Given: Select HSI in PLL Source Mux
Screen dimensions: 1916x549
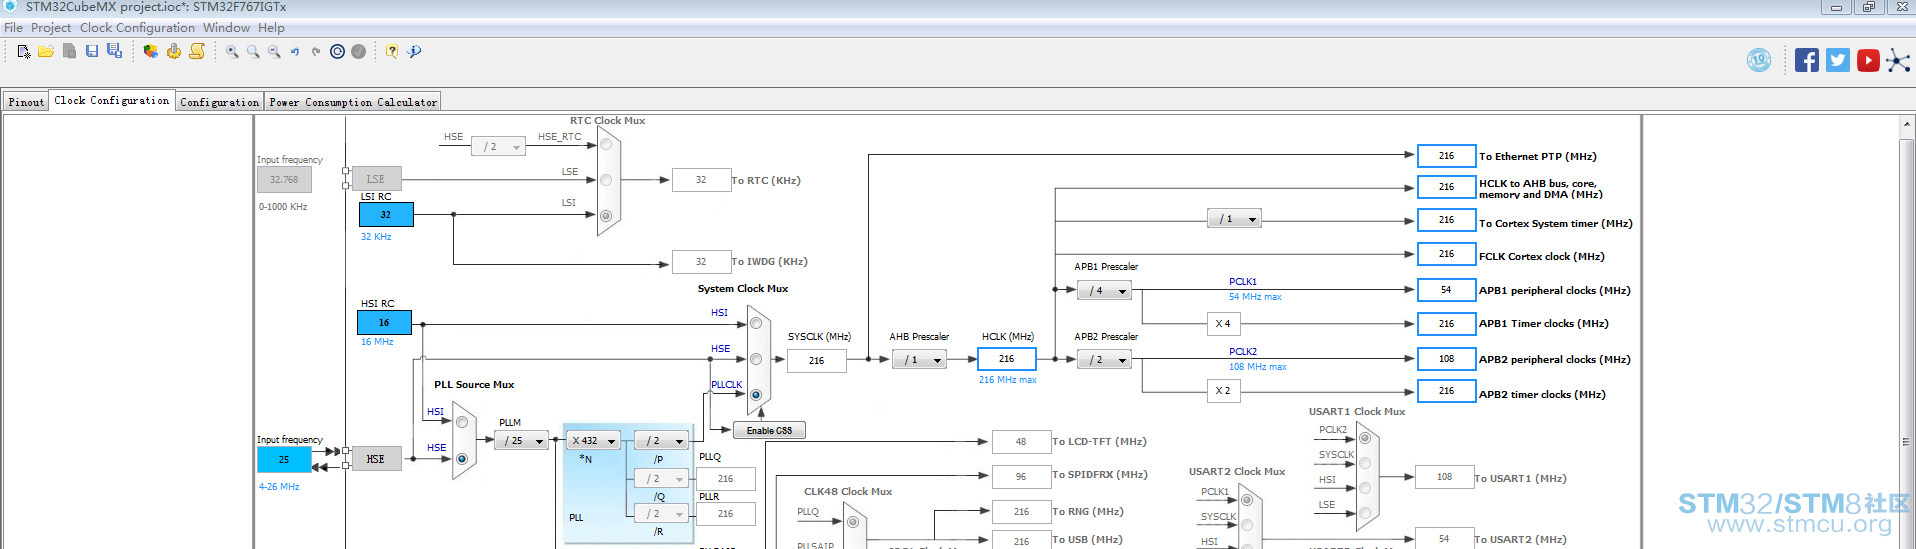Looking at the screenshot, I should 462,422.
